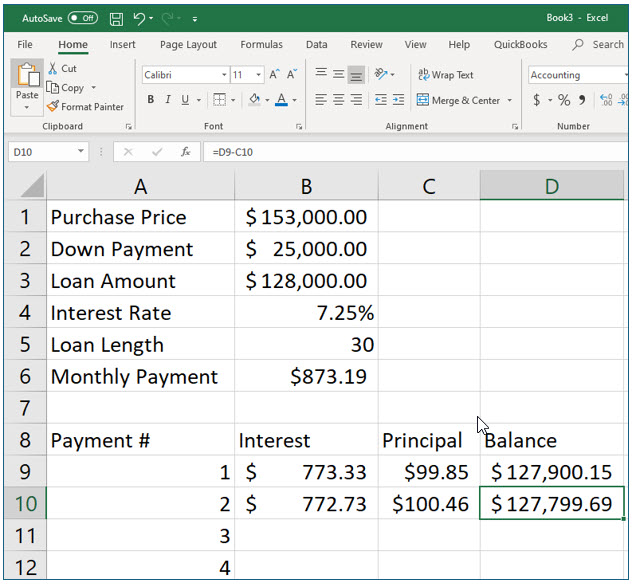
Task: Switch to the Page Layout tab
Action: [x=188, y=44]
